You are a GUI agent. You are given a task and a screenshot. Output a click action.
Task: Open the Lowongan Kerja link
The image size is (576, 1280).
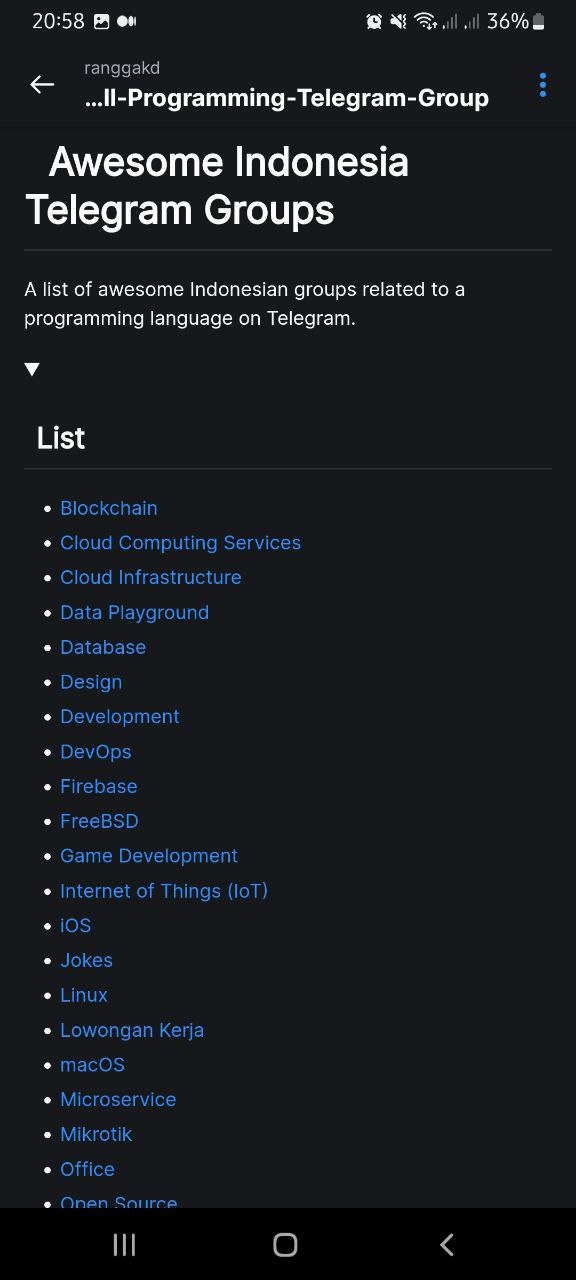point(132,1030)
